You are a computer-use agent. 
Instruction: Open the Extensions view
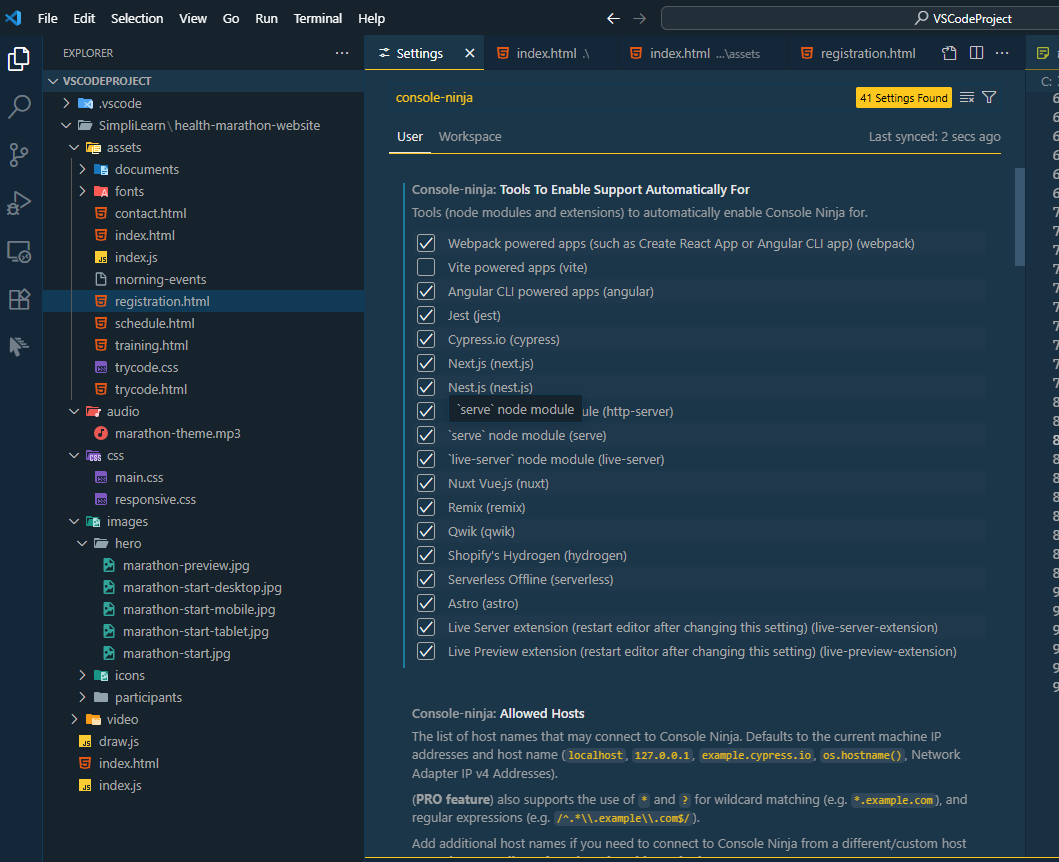click(x=19, y=299)
